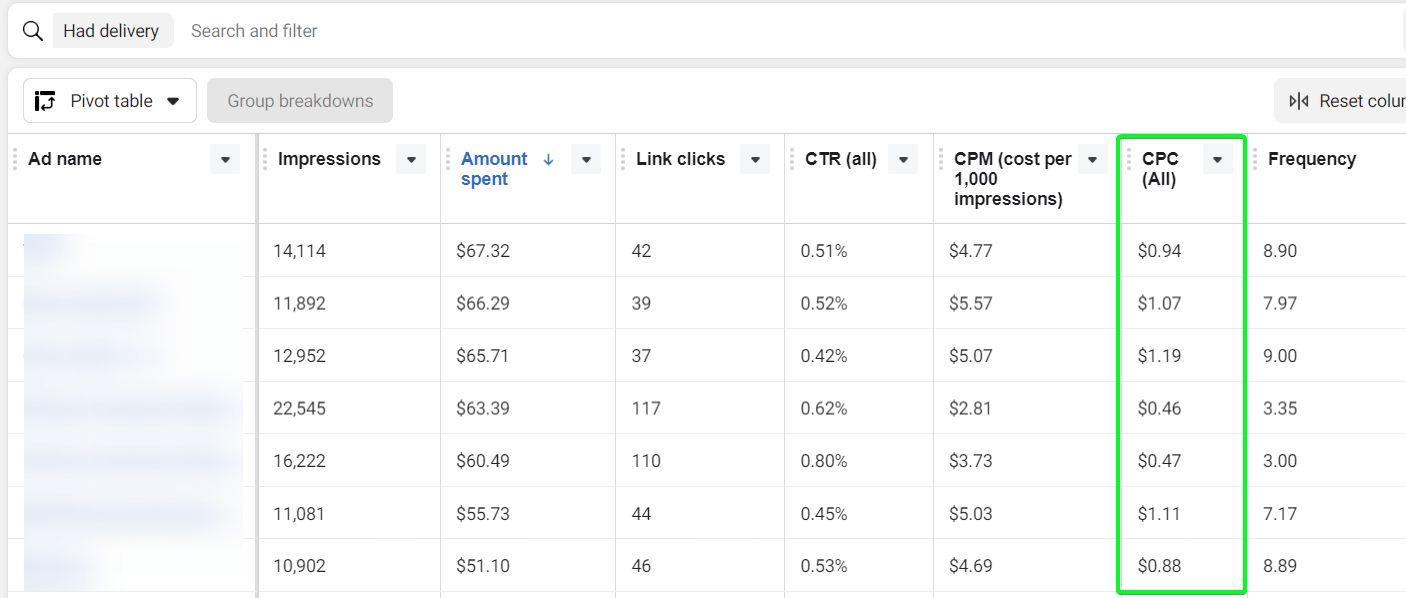Click the search magnifier icon

33,31
